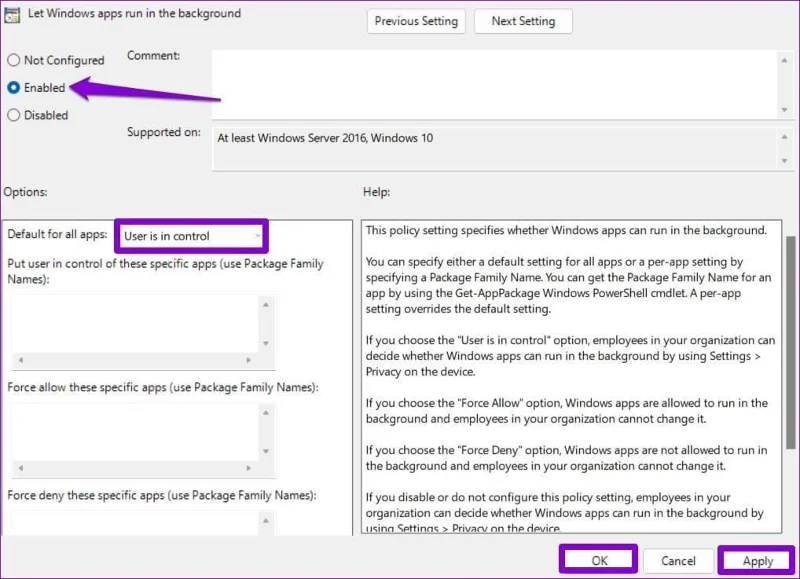This screenshot has width=800, height=579.
Task: Confirm with the OK button
Action: [599, 561]
